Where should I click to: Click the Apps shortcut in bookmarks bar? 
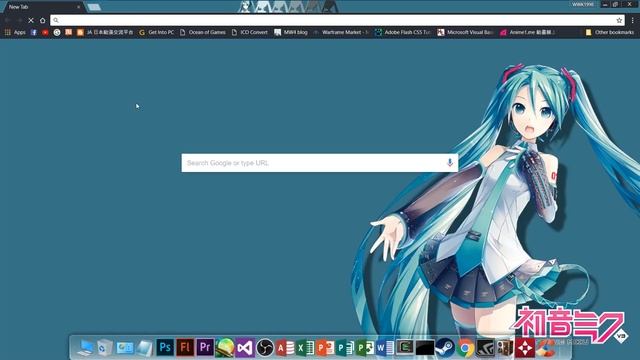coord(15,32)
